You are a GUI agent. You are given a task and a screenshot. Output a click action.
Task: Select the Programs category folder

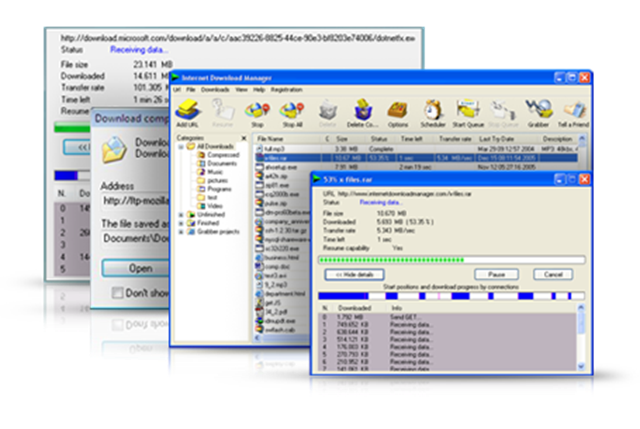[214, 189]
